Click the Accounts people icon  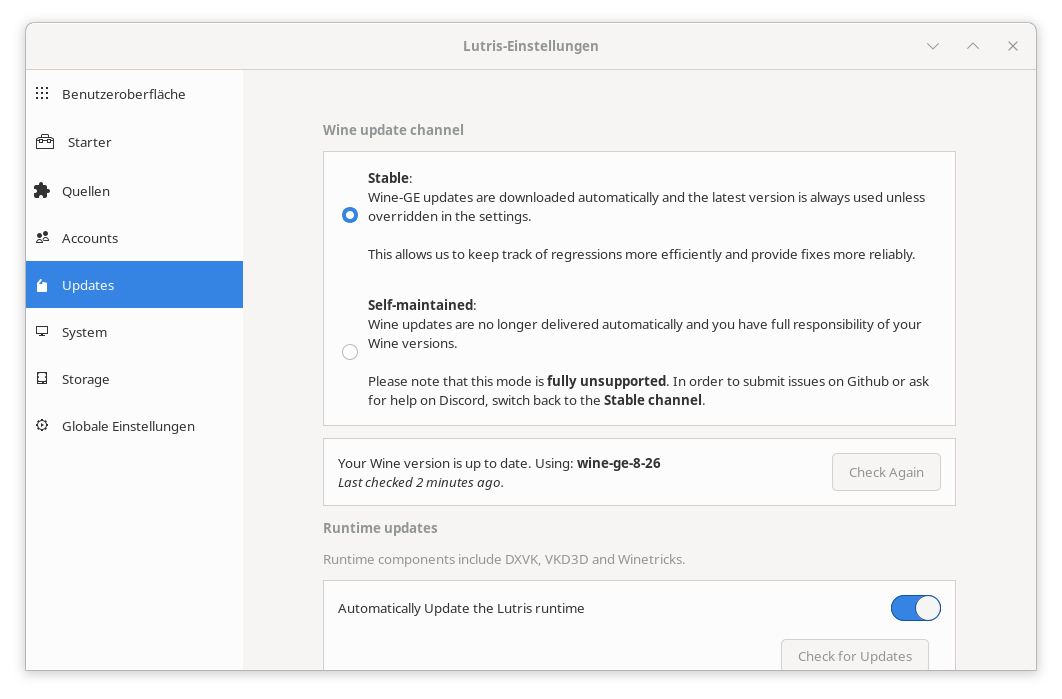coord(42,238)
